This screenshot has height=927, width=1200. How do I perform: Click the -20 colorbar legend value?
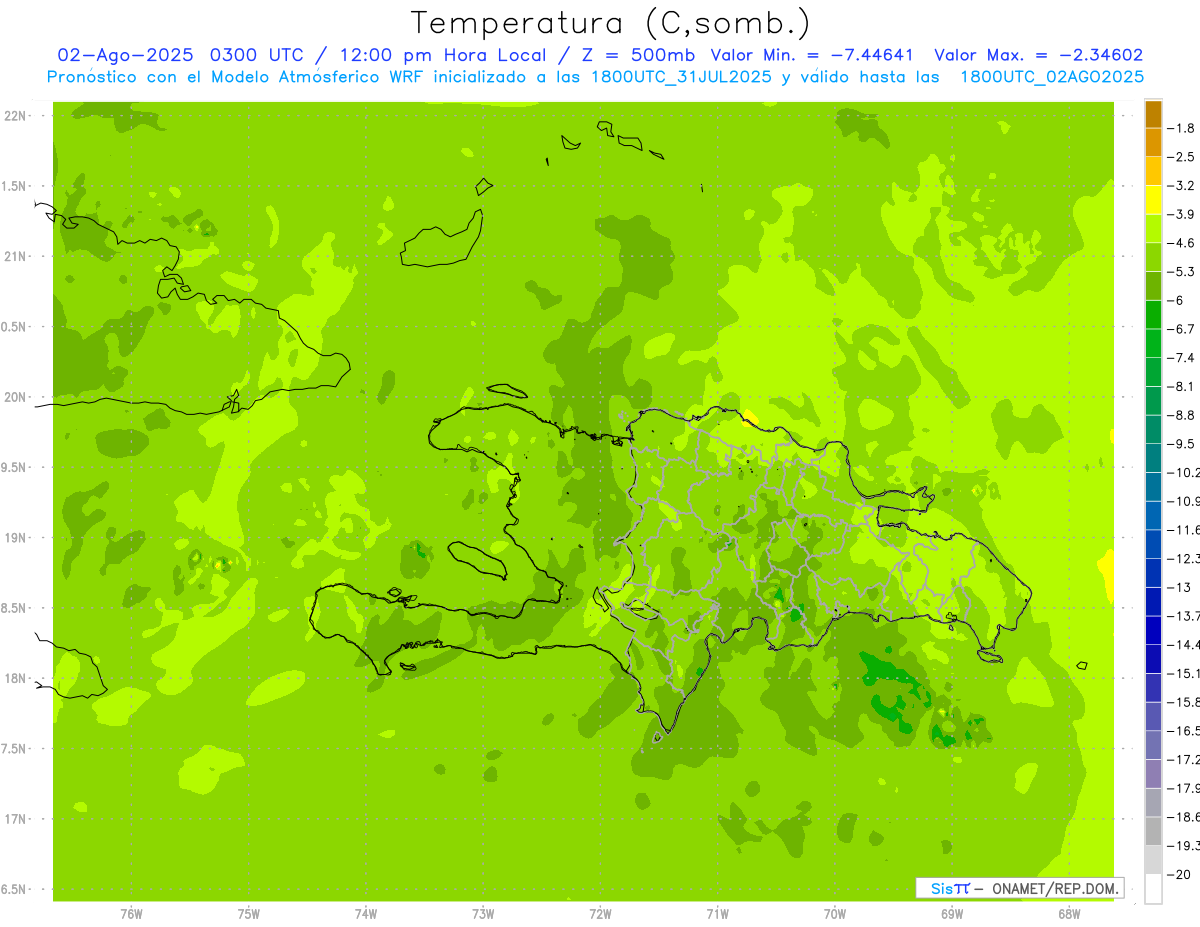pos(1179,874)
